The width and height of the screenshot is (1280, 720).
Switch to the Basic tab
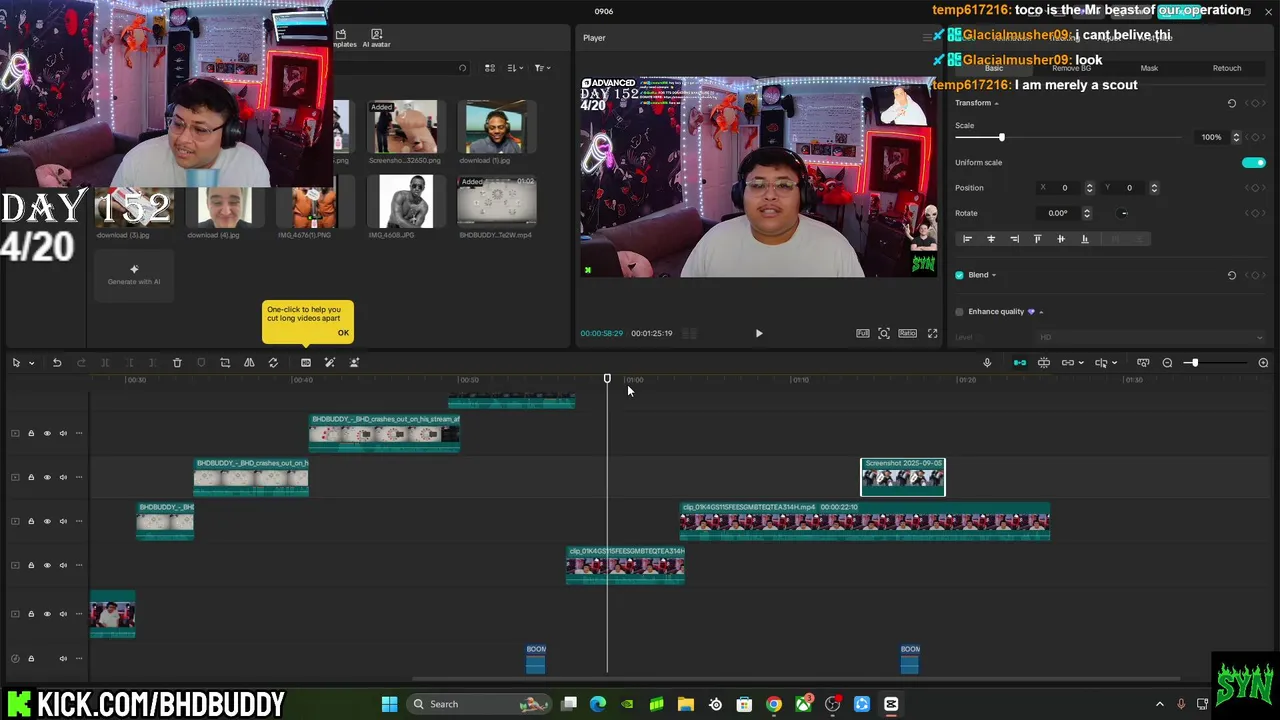click(994, 68)
